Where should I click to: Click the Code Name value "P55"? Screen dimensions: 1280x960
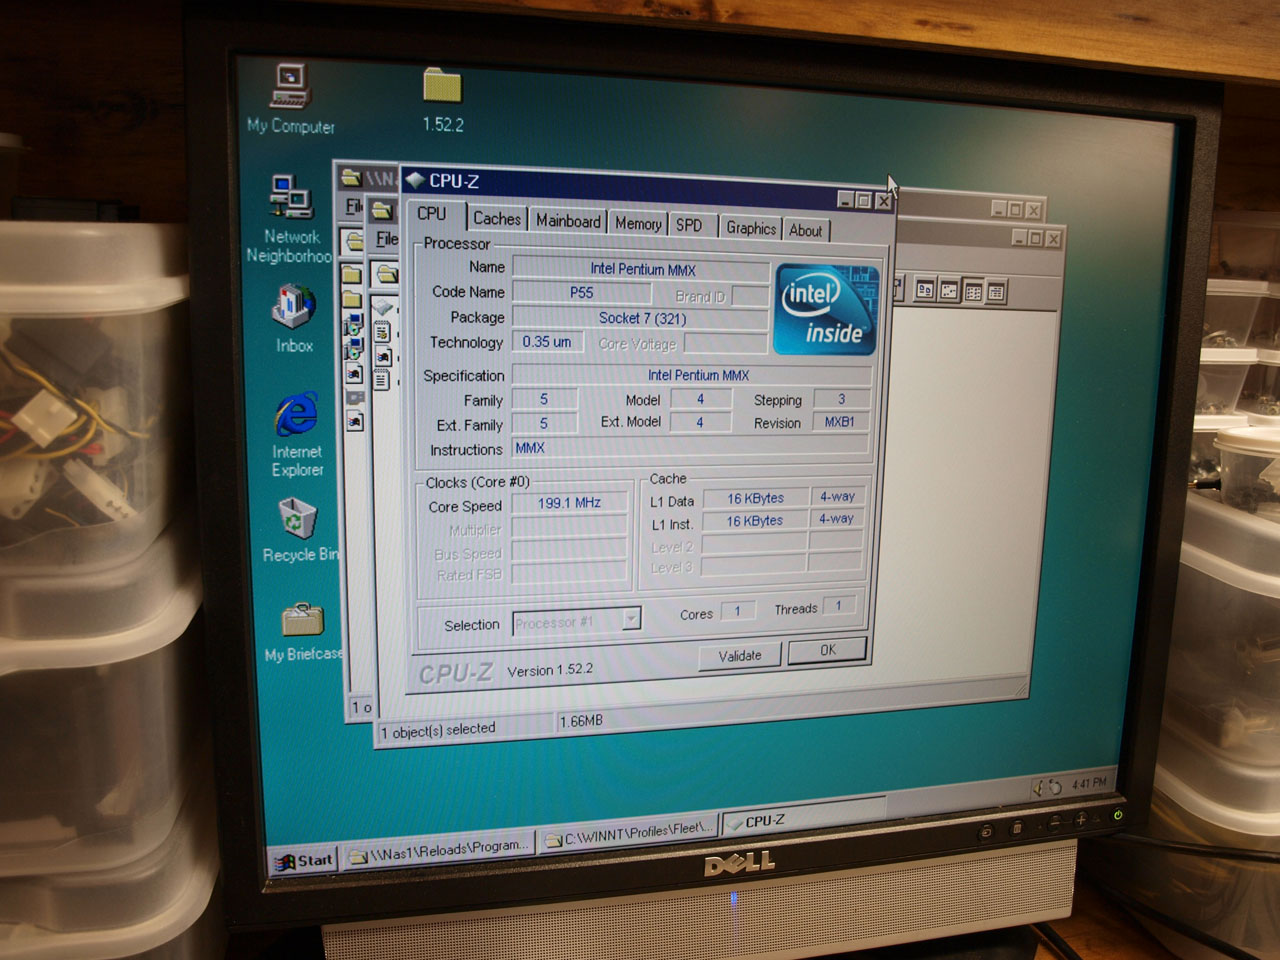point(581,293)
